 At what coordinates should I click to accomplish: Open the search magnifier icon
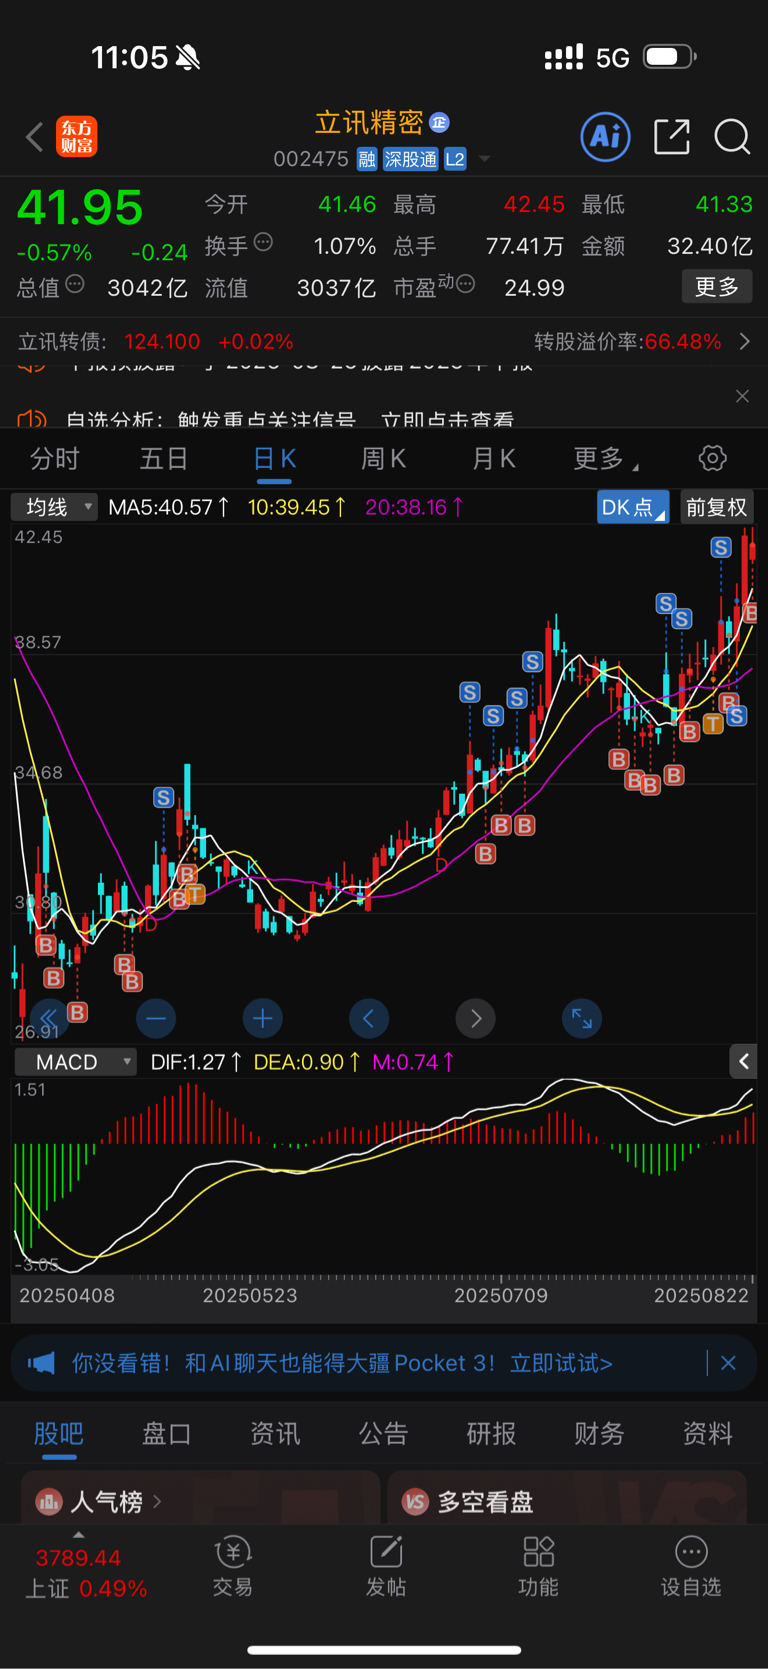(x=732, y=136)
